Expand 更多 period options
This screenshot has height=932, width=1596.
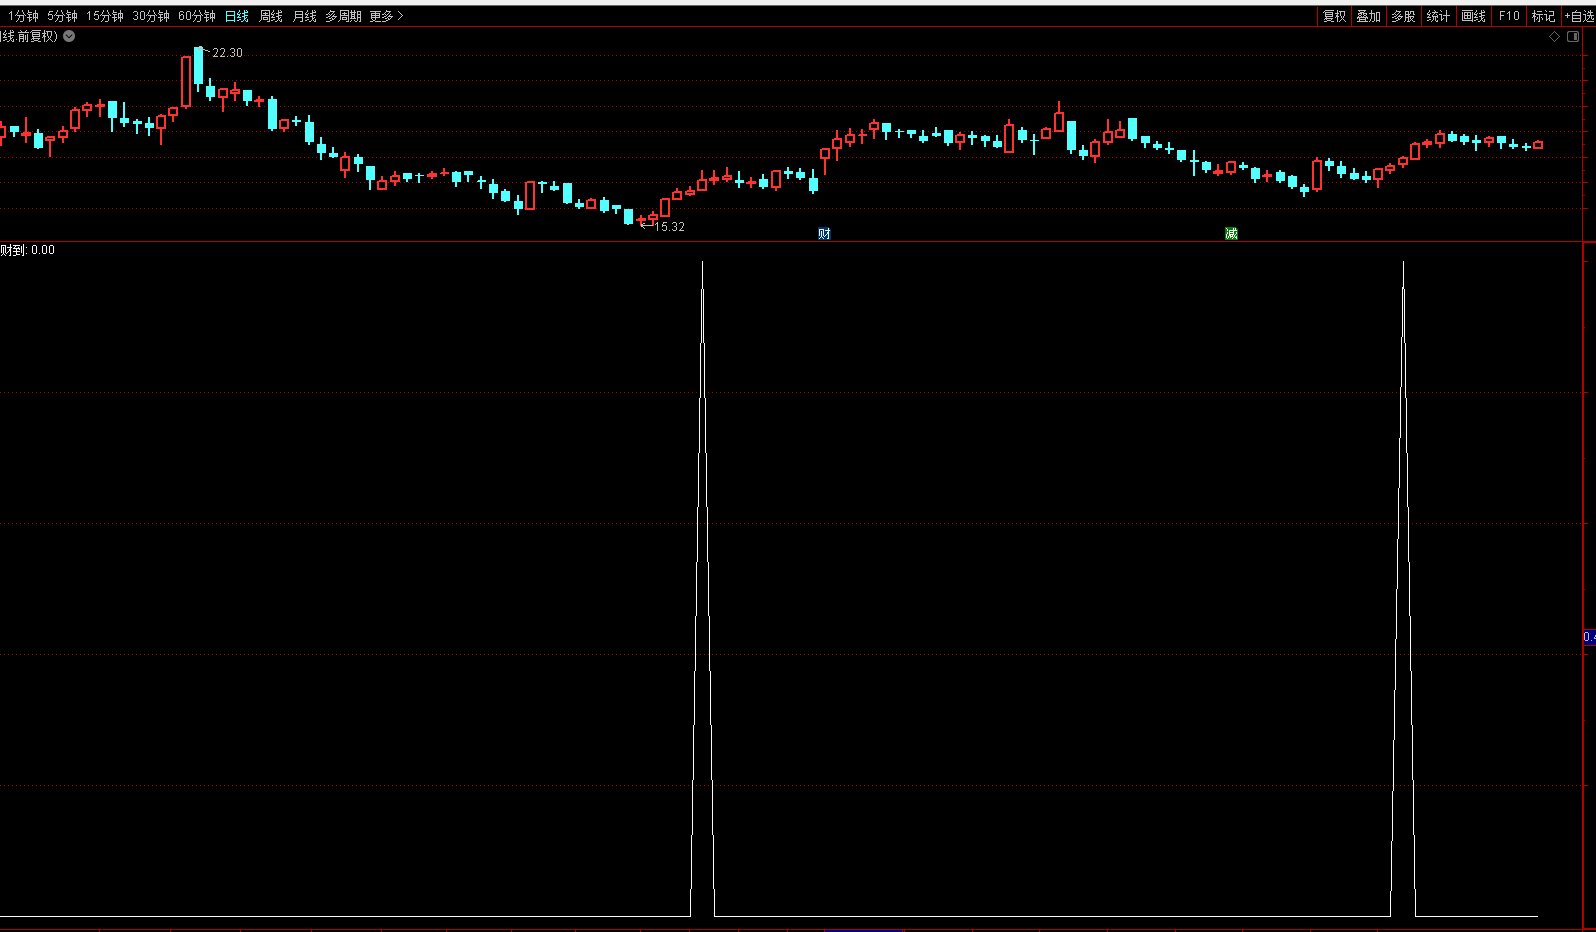click(386, 16)
